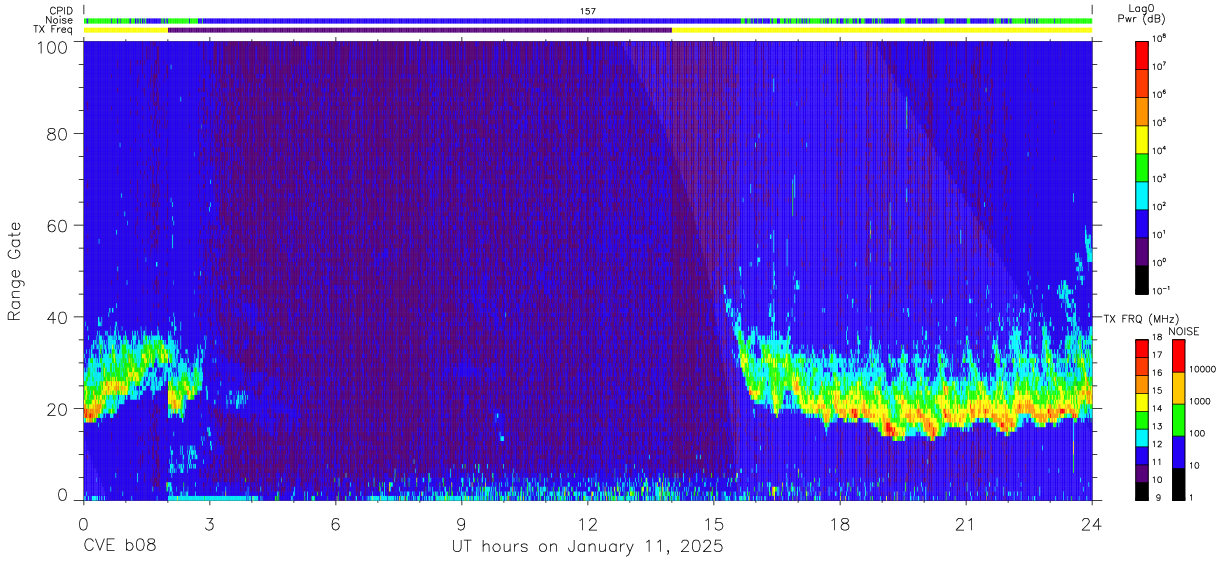Click x-axis tick label "24"
The width and height of the screenshot is (1228, 567).
pyautogui.click(x=1092, y=525)
